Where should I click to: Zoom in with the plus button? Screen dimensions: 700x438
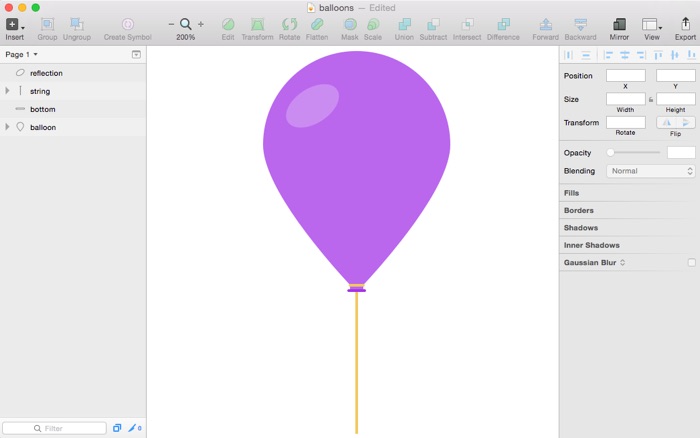(x=201, y=25)
